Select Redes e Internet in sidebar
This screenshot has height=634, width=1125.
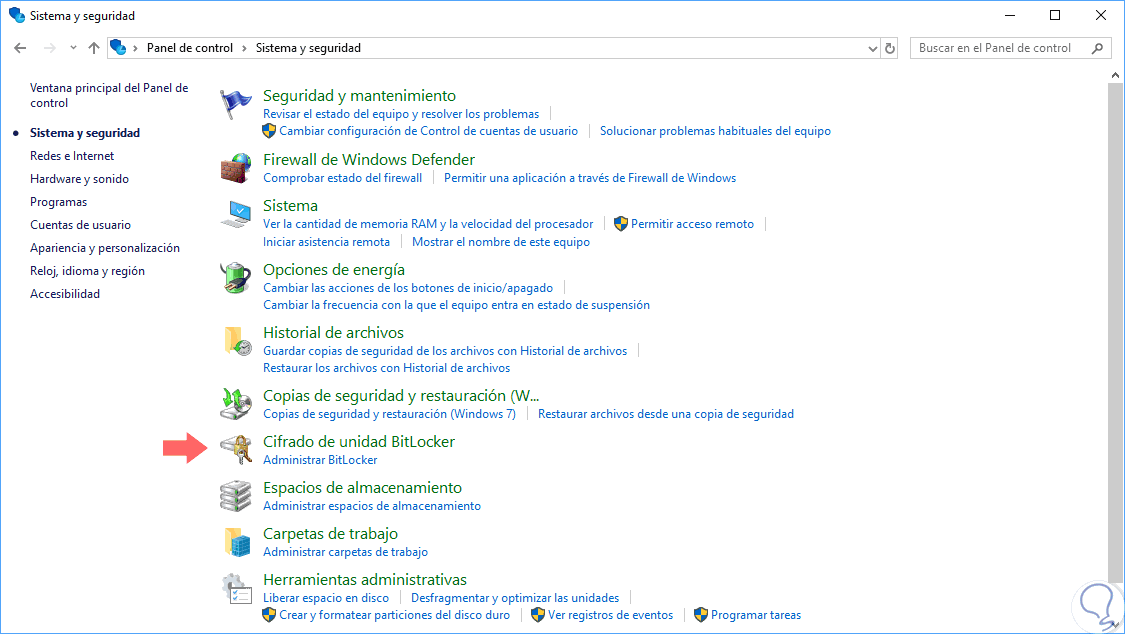pos(72,156)
